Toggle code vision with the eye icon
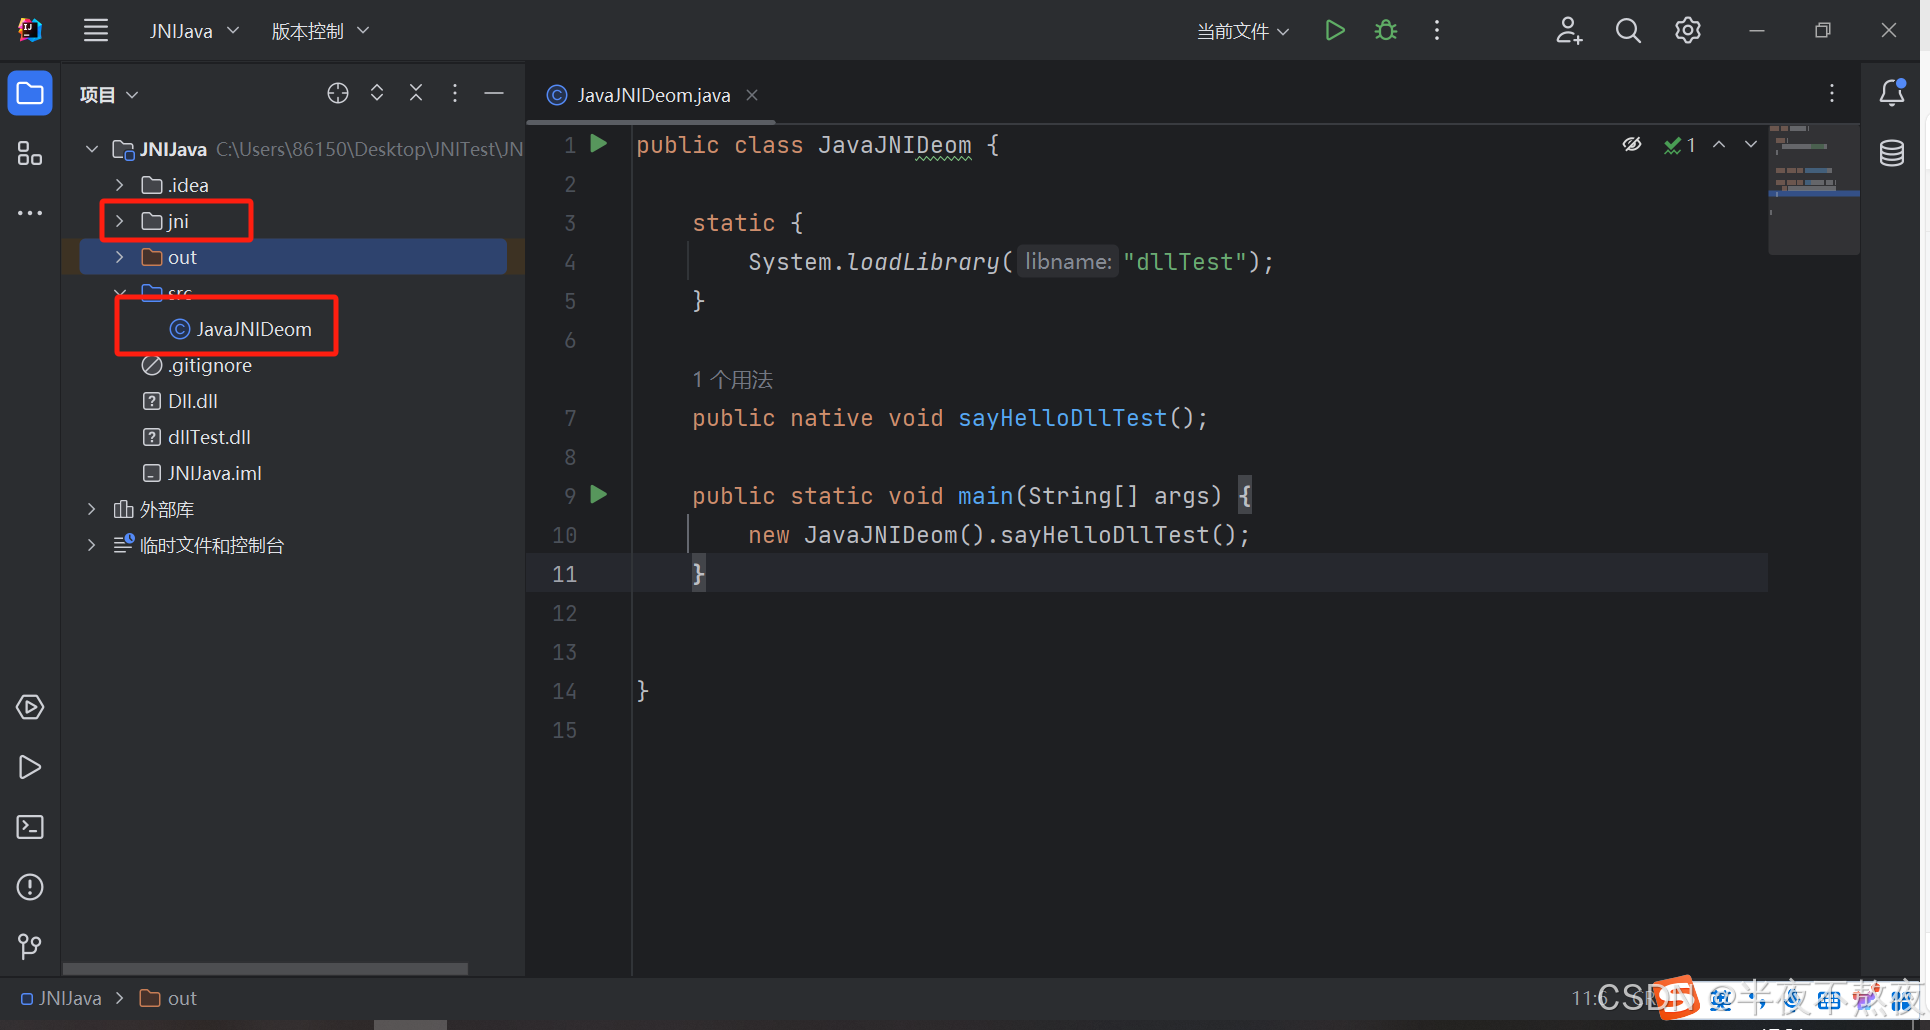Image resolution: width=1930 pixels, height=1030 pixels. (x=1632, y=144)
